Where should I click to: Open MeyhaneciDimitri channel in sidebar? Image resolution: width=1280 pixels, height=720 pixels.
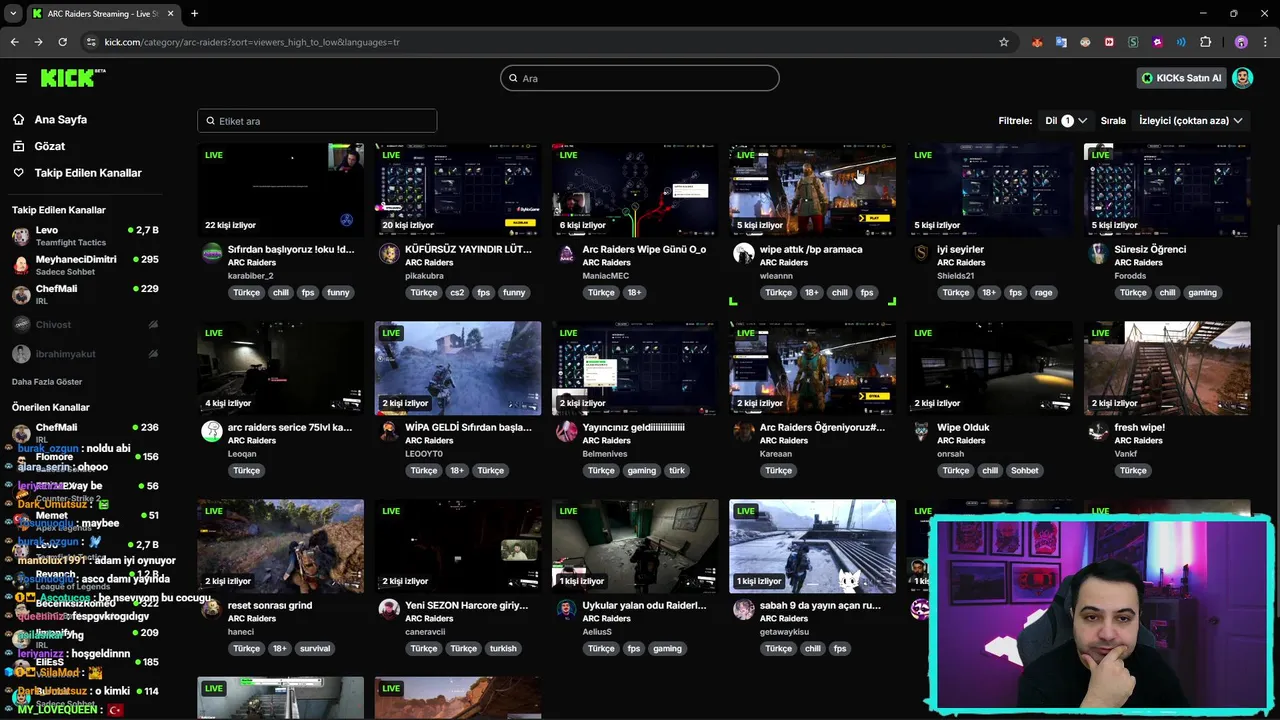[85, 265]
